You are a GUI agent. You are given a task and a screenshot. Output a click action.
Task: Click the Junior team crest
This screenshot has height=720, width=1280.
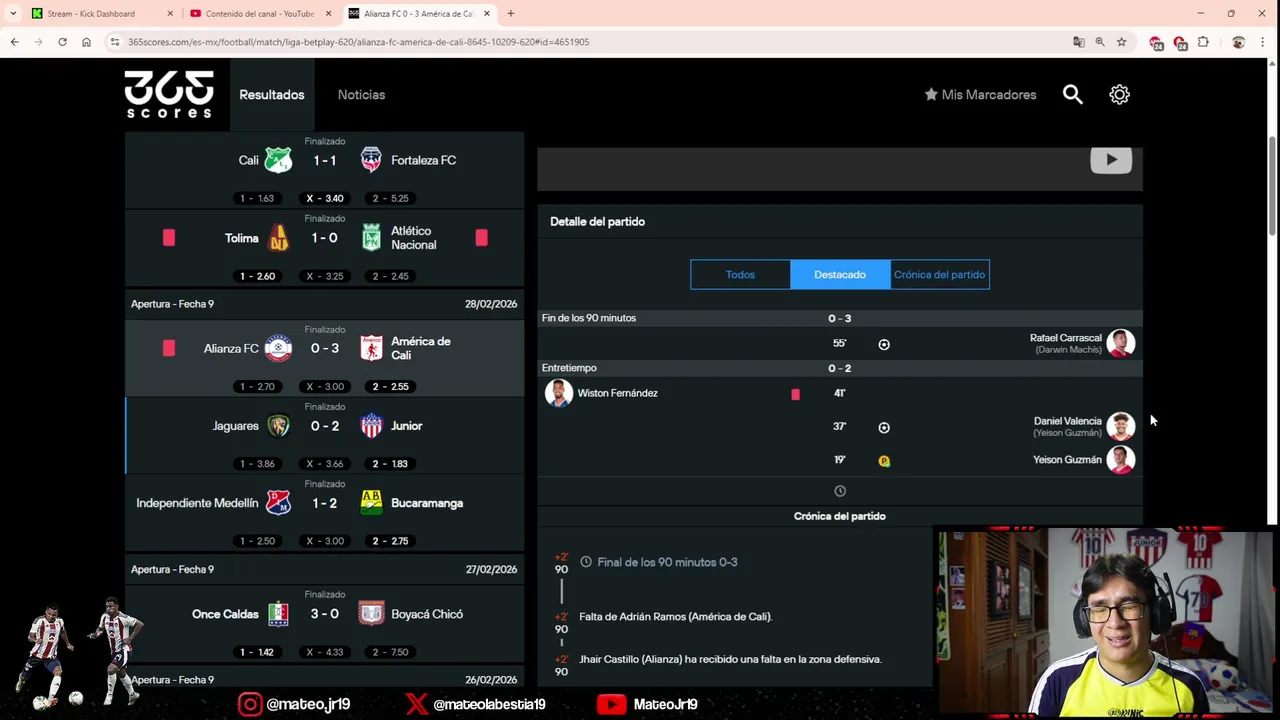click(371, 426)
